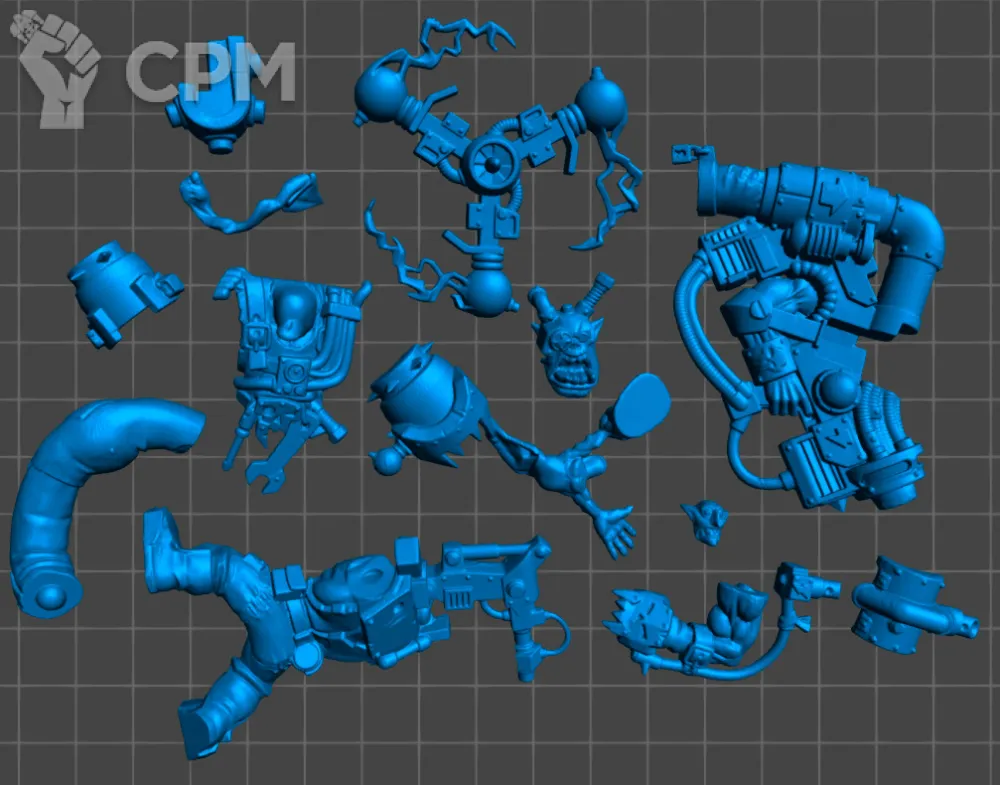Pick the short cylindrical barrel on the left
The width and height of the screenshot is (1000, 785).
tap(115, 290)
